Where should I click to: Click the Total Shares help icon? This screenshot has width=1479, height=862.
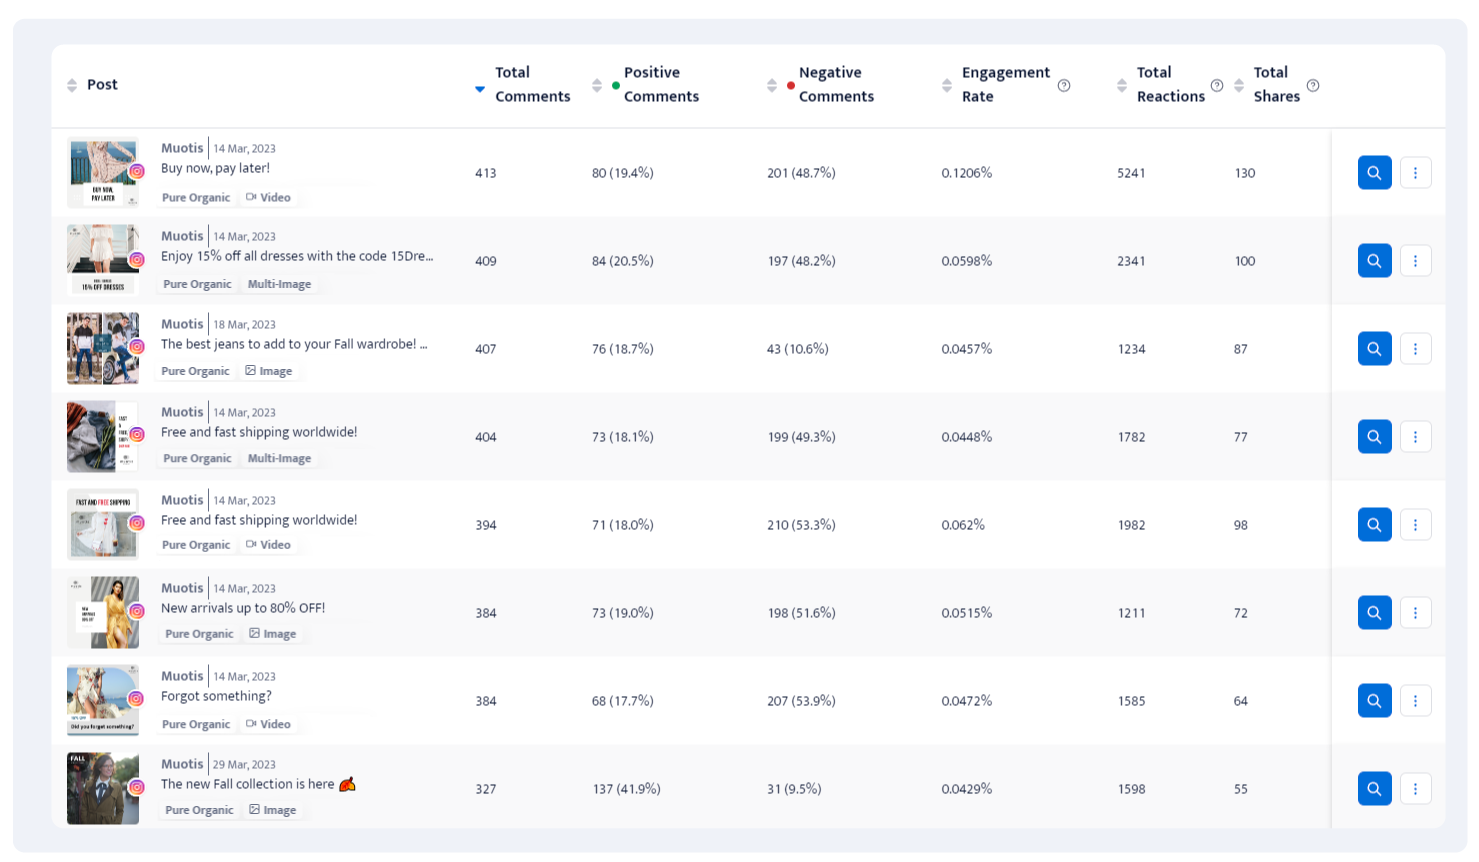click(1314, 85)
